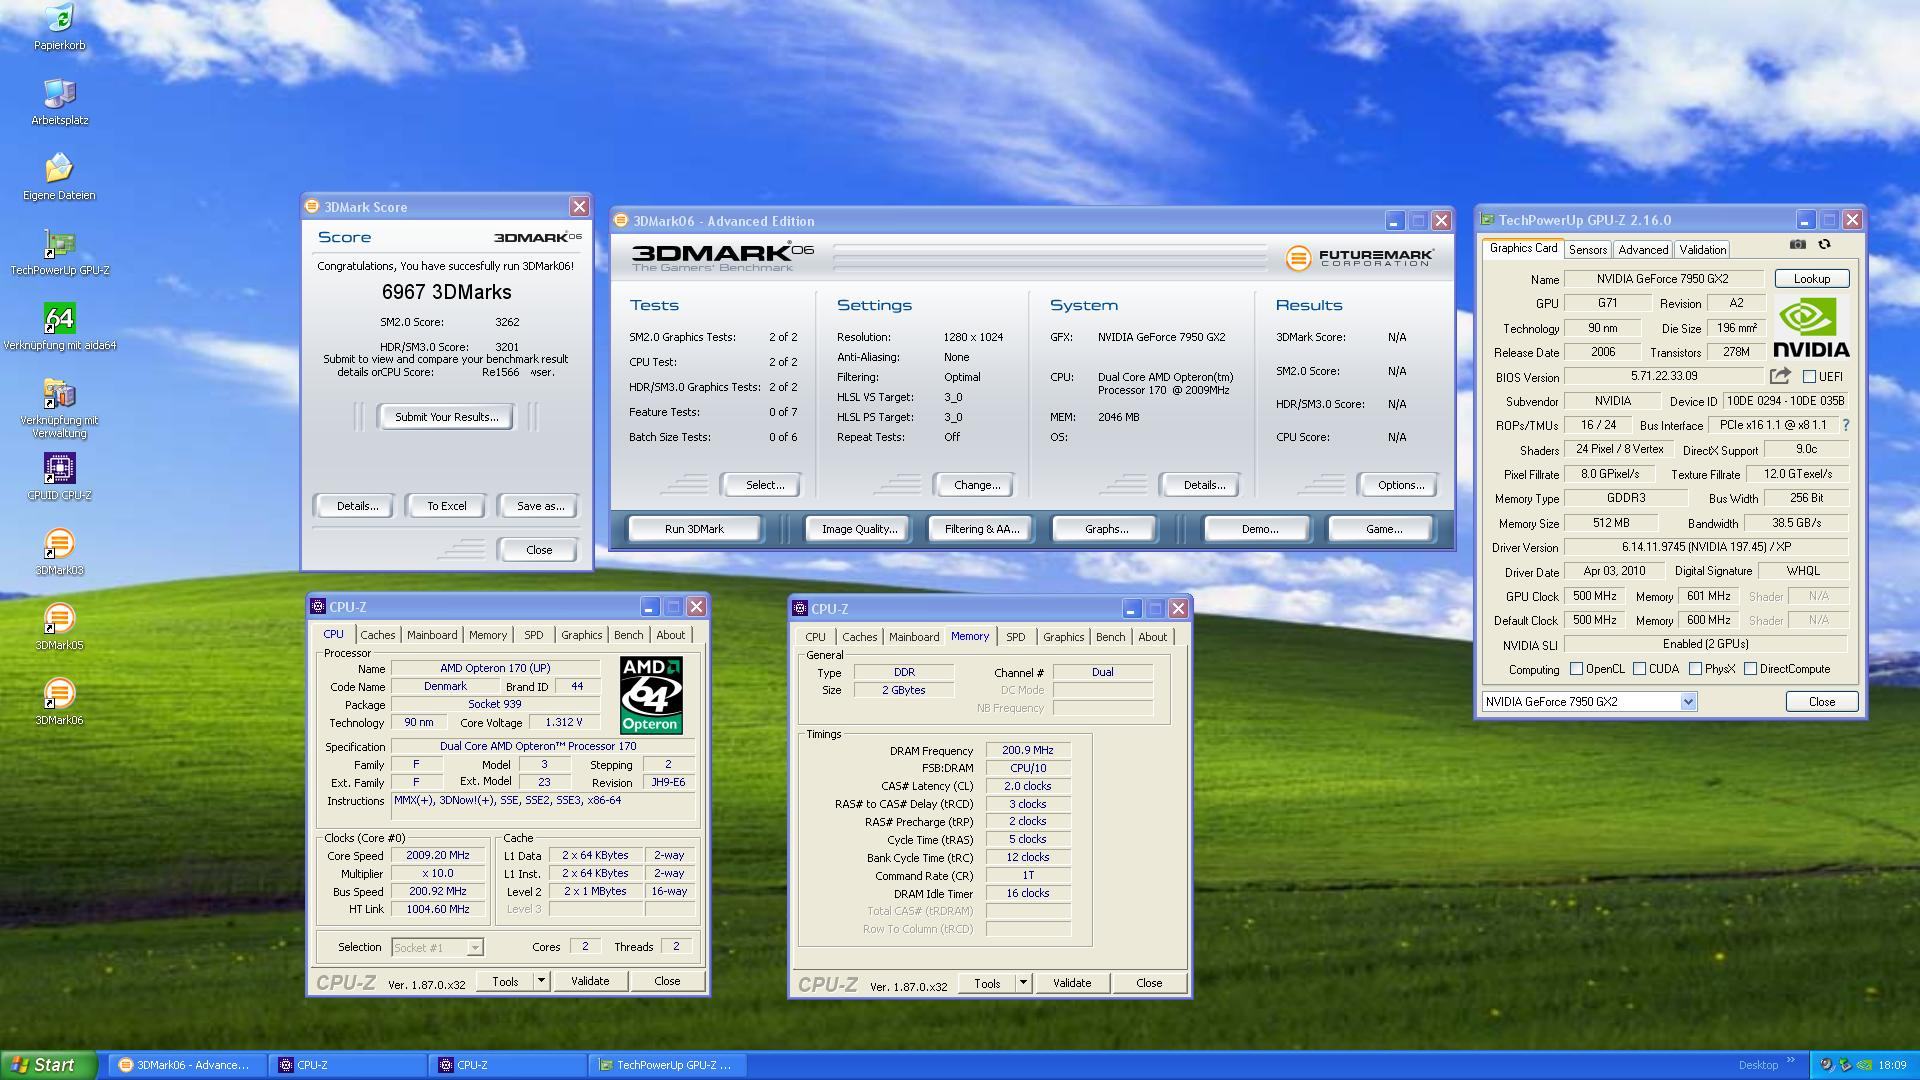Open Caches tab in left CPU-Z window

tap(377, 635)
